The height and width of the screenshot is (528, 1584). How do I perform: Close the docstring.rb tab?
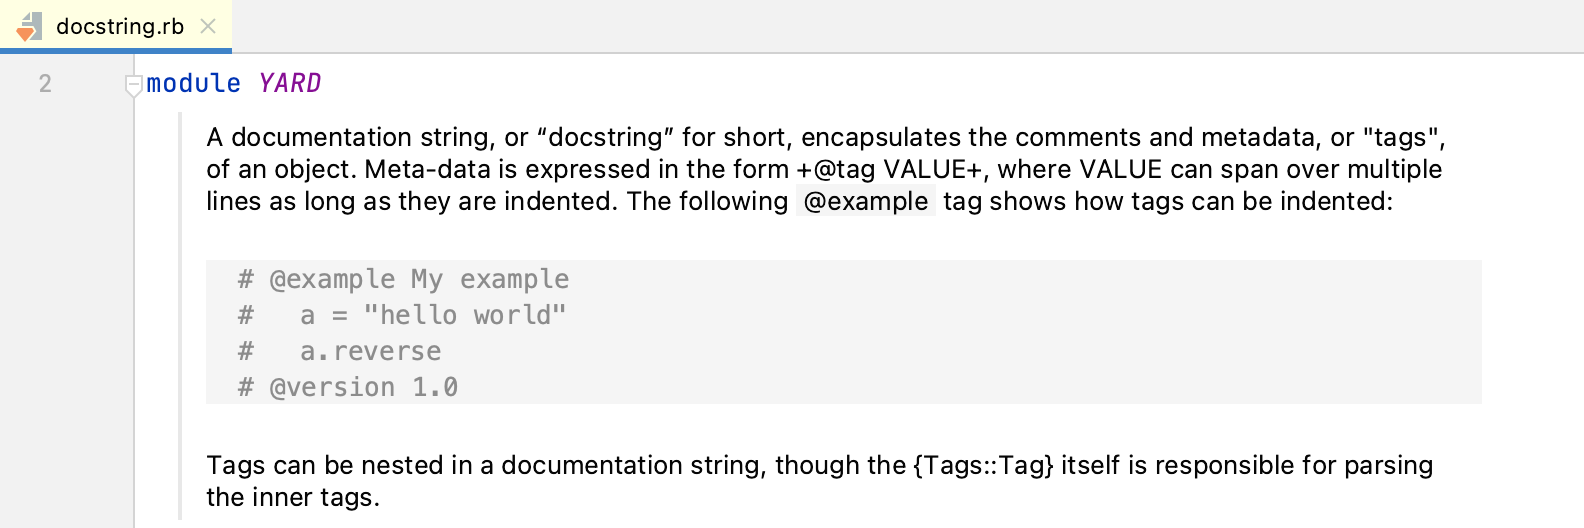pos(208,27)
